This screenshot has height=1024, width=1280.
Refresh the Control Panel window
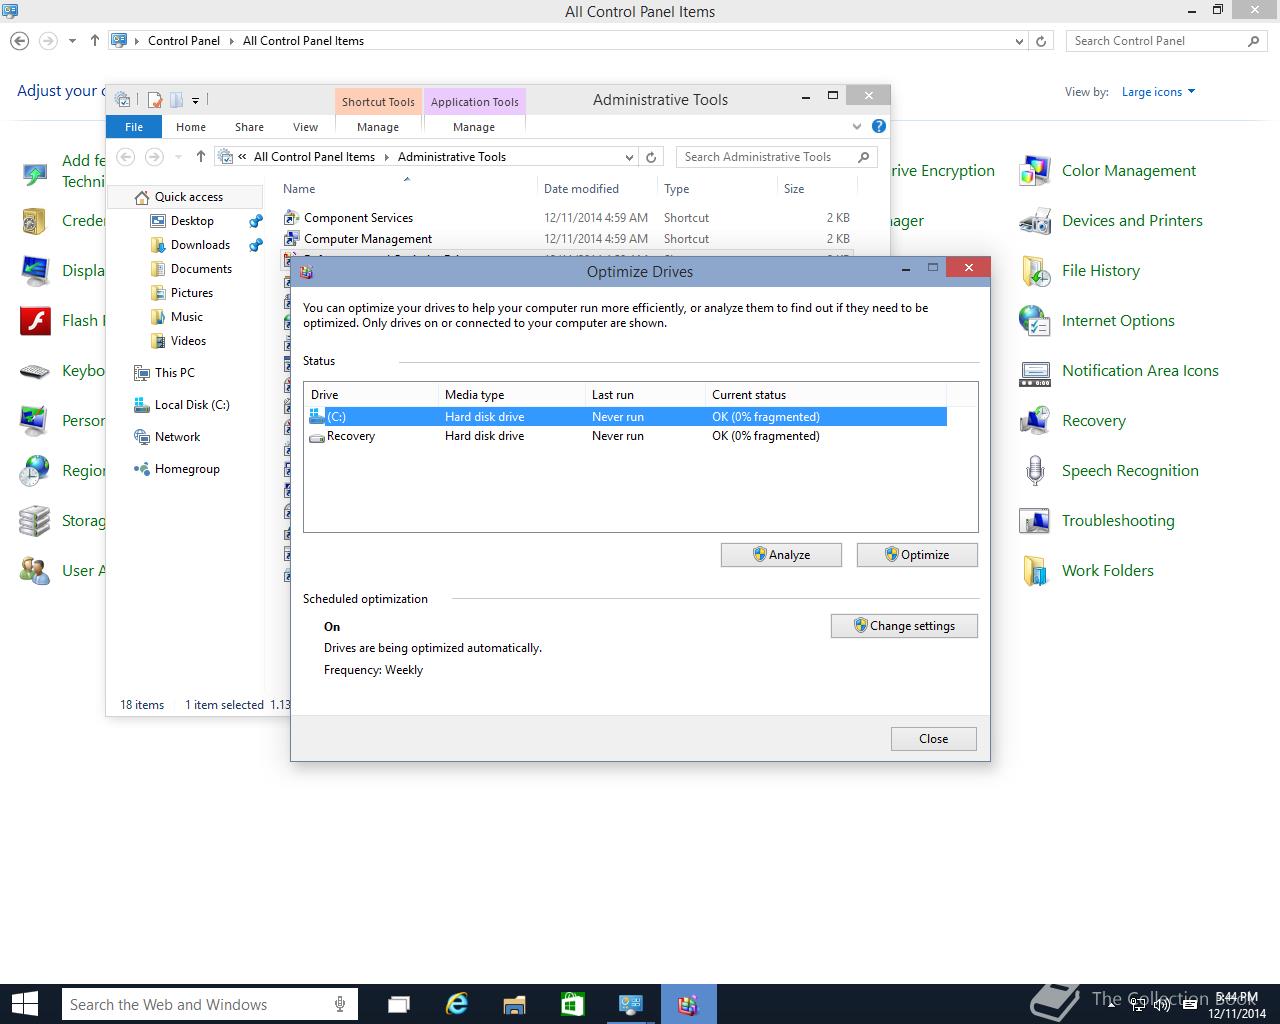pyautogui.click(x=1041, y=41)
